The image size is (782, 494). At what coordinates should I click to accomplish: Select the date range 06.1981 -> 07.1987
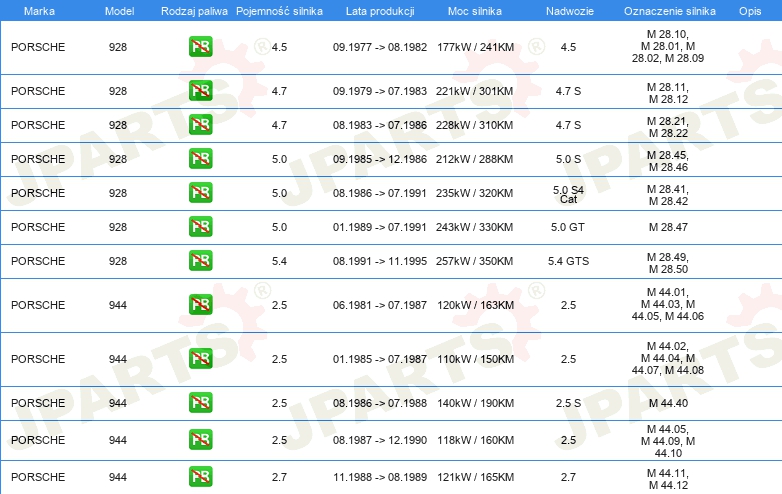click(x=380, y=305)
